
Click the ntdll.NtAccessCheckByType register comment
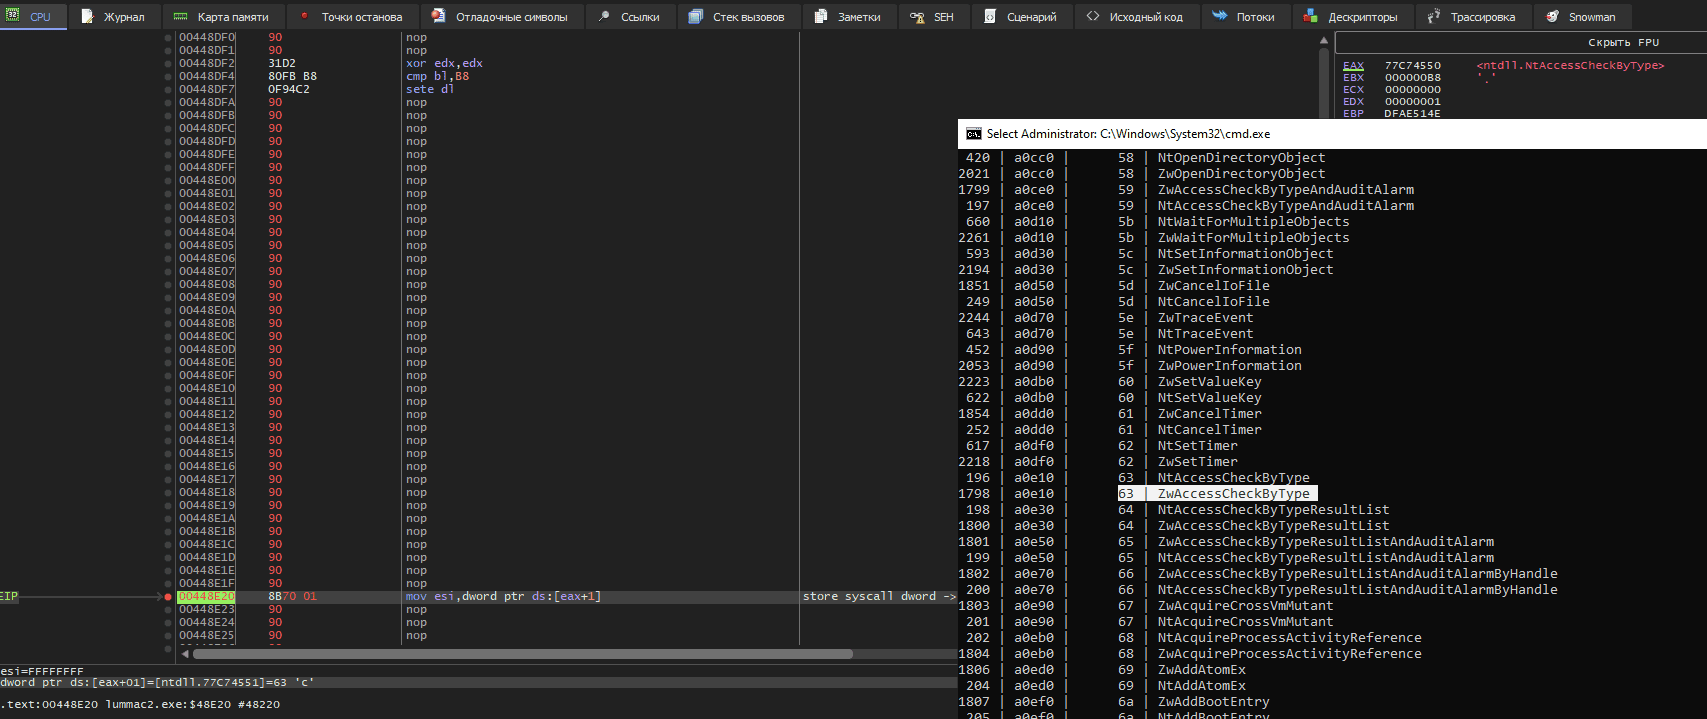click(1570, 65)
